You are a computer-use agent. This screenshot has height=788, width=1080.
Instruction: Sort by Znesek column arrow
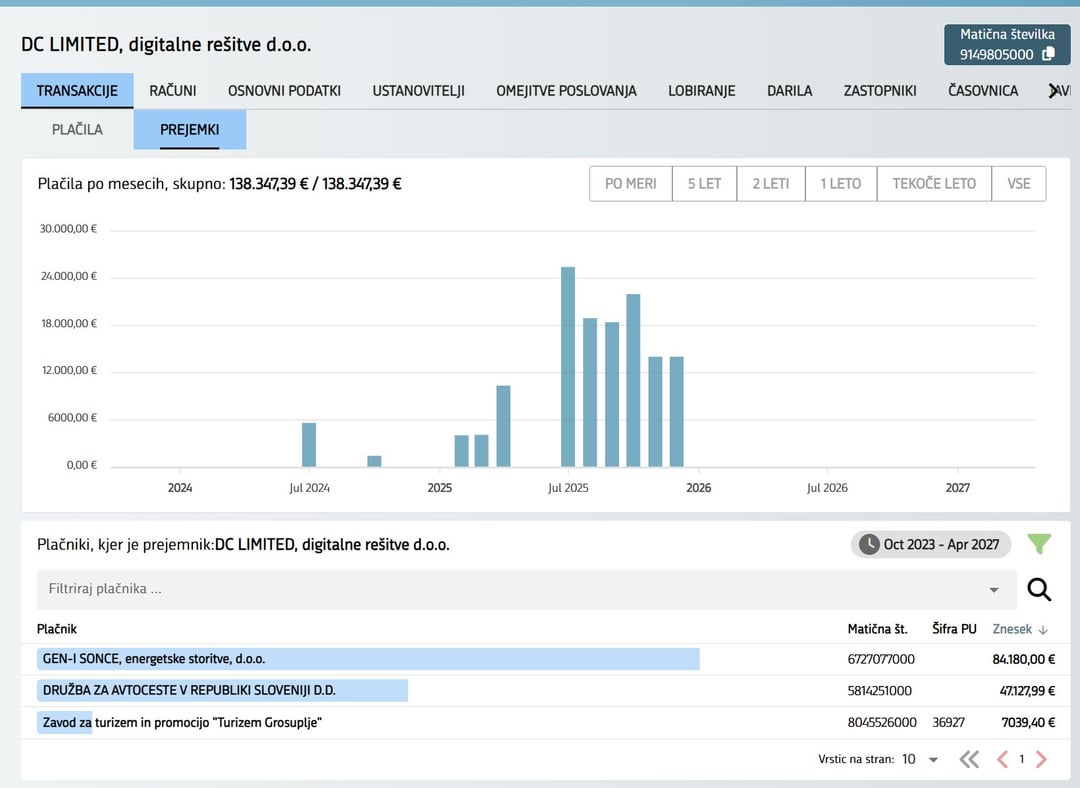point(1043,629)
